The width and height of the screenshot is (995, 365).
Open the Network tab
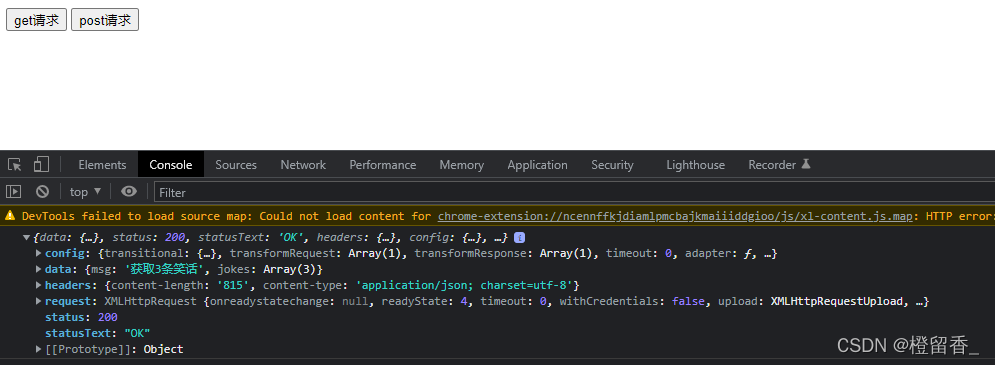303,165
